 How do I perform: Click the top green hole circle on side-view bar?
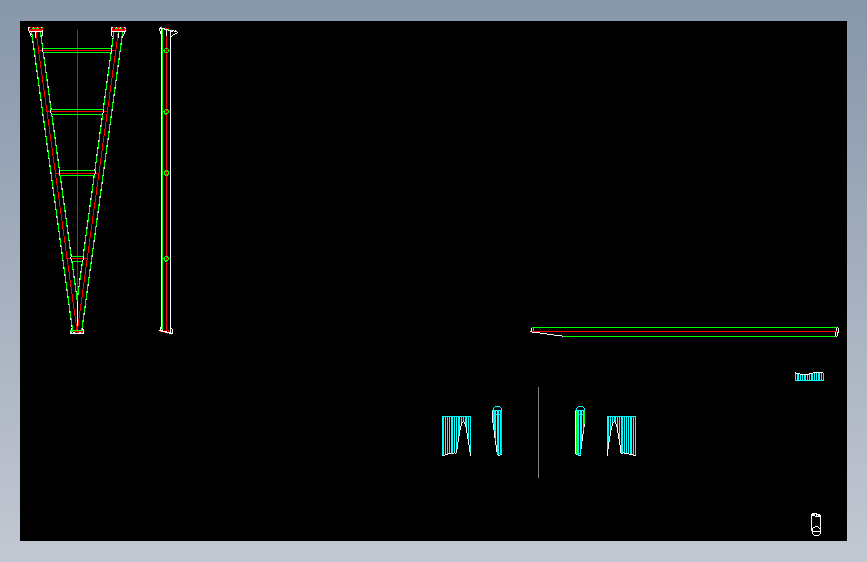pos(166,50)
